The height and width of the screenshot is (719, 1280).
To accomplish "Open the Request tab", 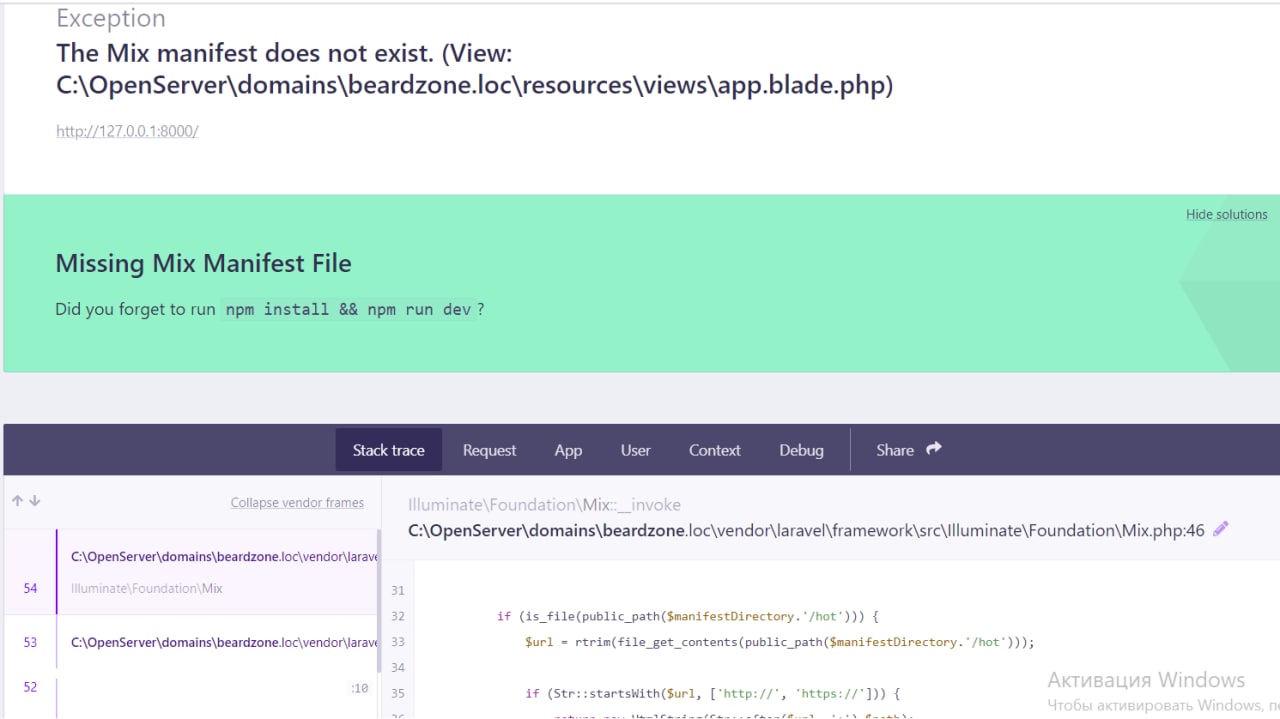I will 489,450.
